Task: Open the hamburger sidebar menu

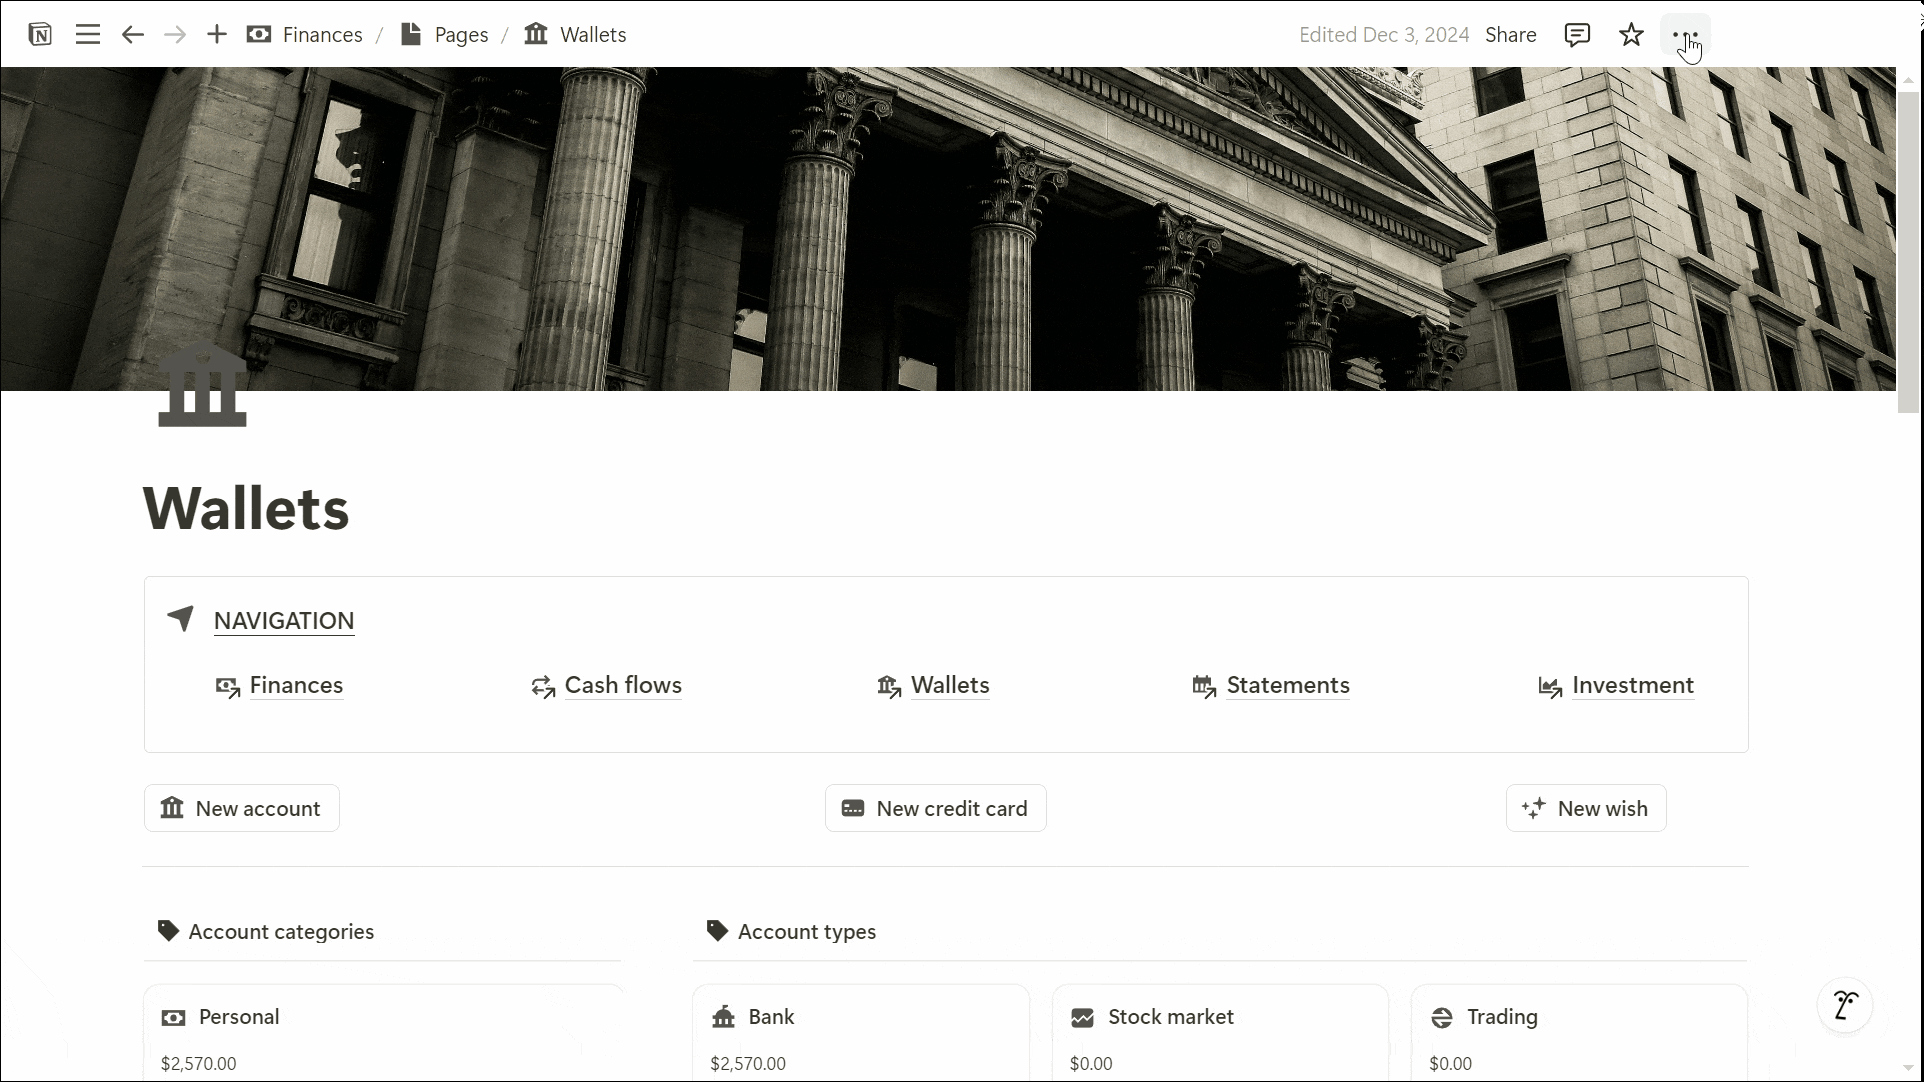Action: (88, 35)
